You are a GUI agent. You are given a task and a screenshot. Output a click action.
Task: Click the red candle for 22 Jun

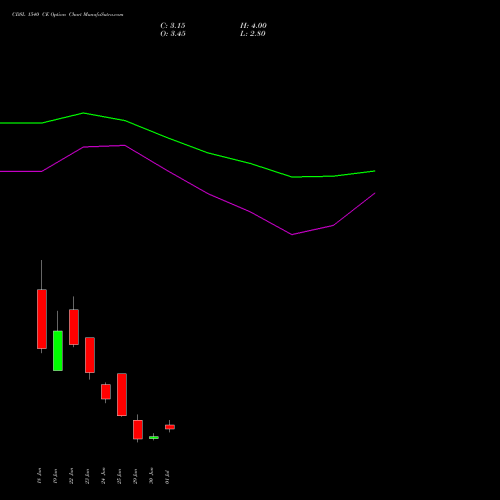coord(74,327)
